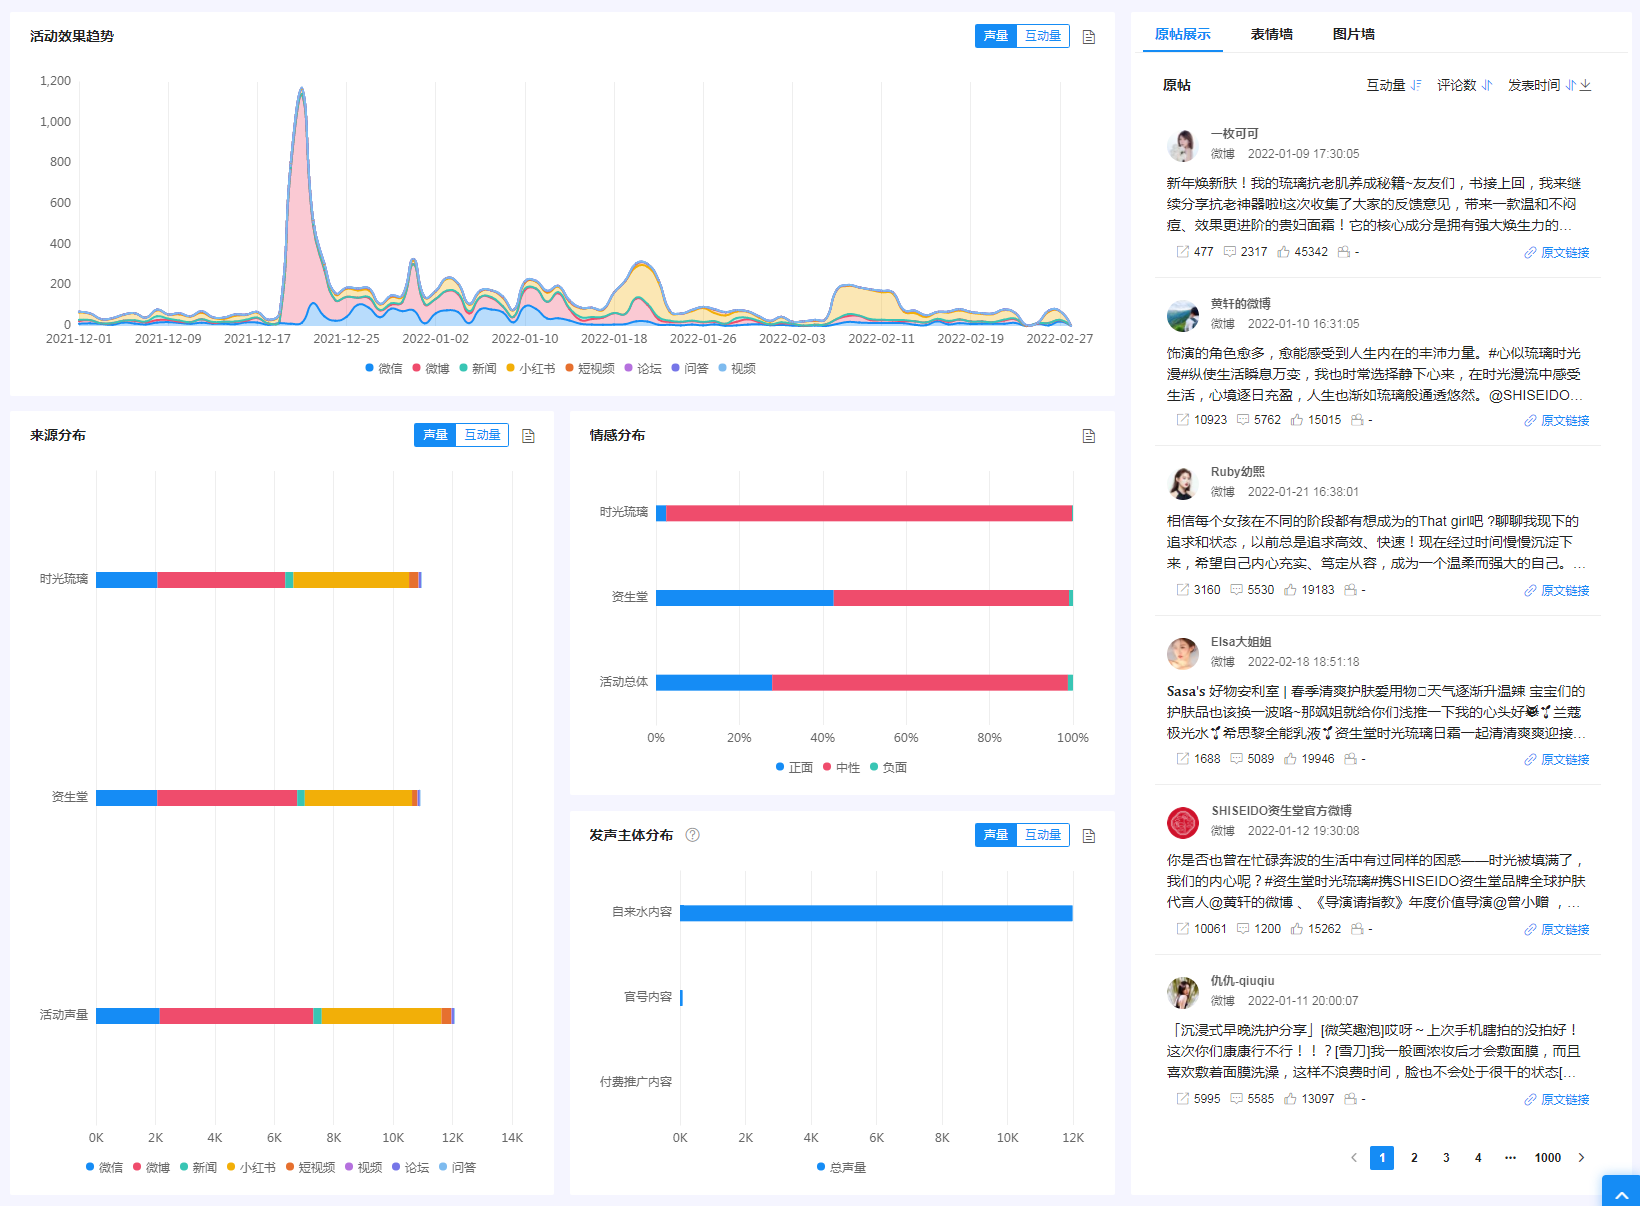Image resolution: width=1640 pixels, height=1206 pixels.
Task: Click the comment icon on Ruby幼熙's post
Action: click(x=1236, y=590)
